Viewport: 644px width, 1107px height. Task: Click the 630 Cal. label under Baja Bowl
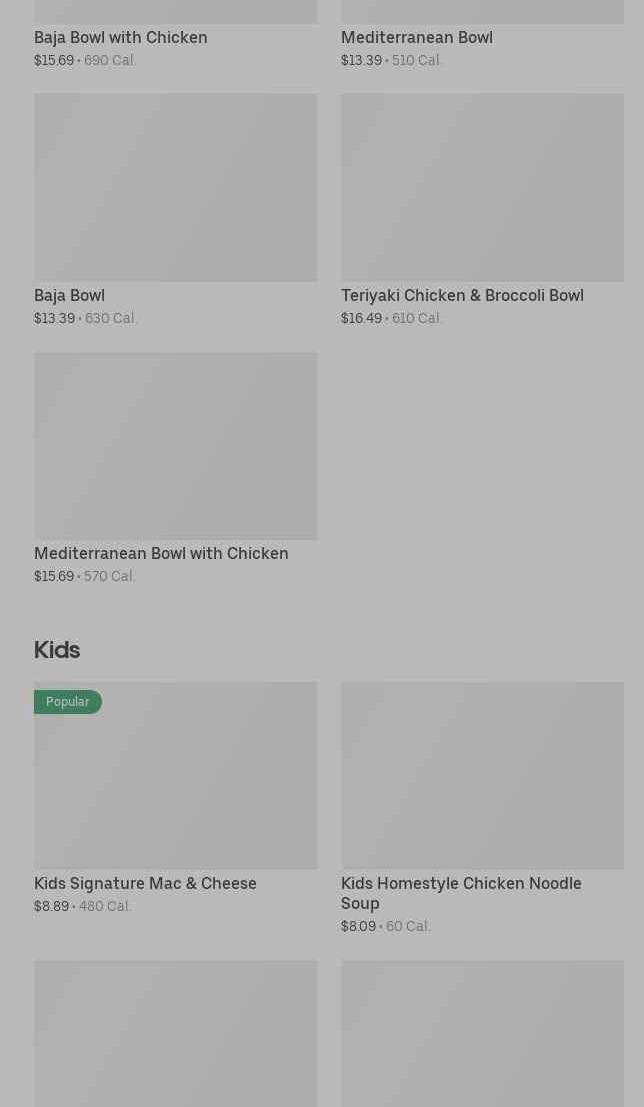point(111,319)
